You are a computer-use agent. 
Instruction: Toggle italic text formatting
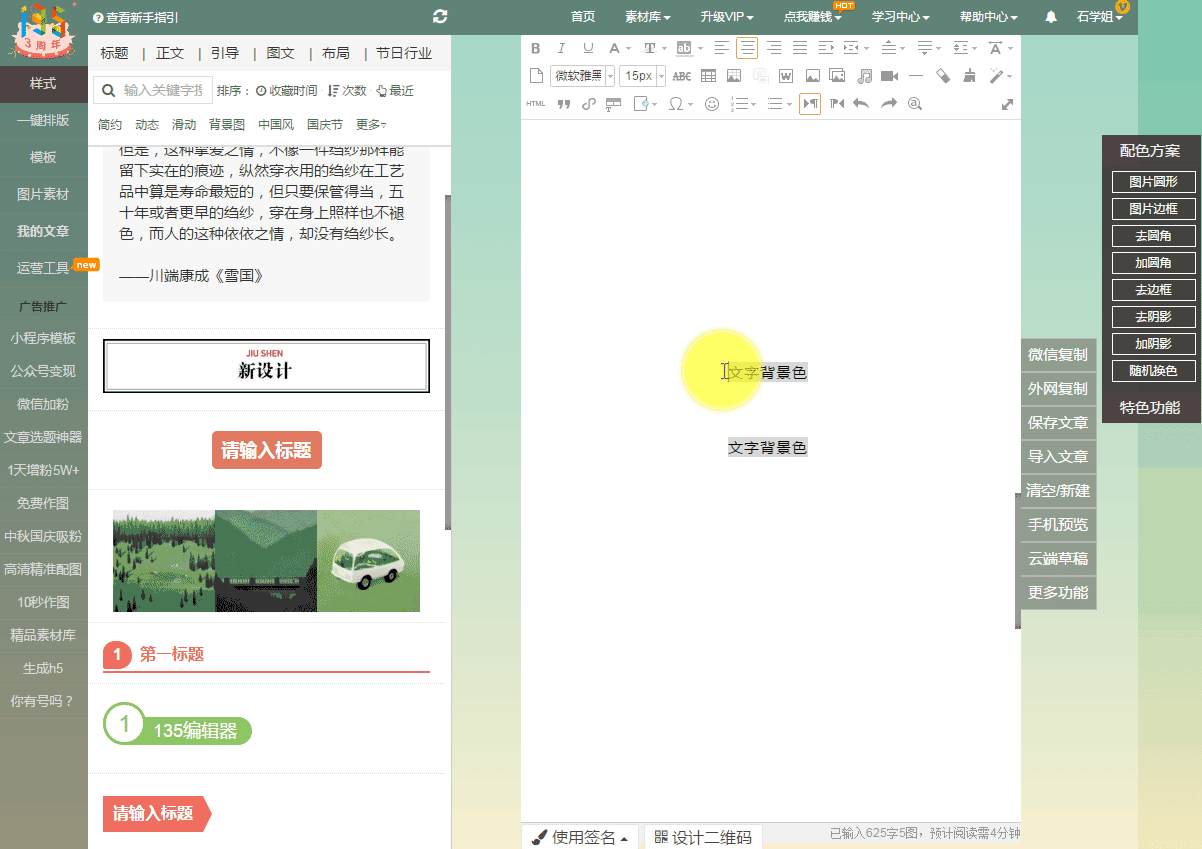561,48
